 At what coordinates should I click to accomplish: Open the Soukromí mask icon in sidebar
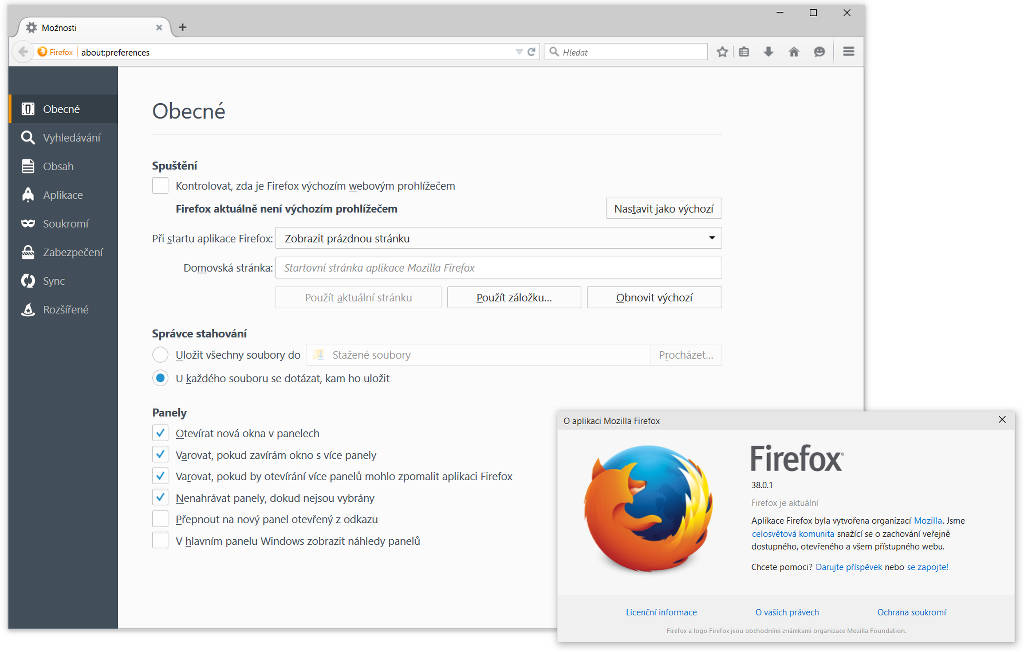(27, 223)
